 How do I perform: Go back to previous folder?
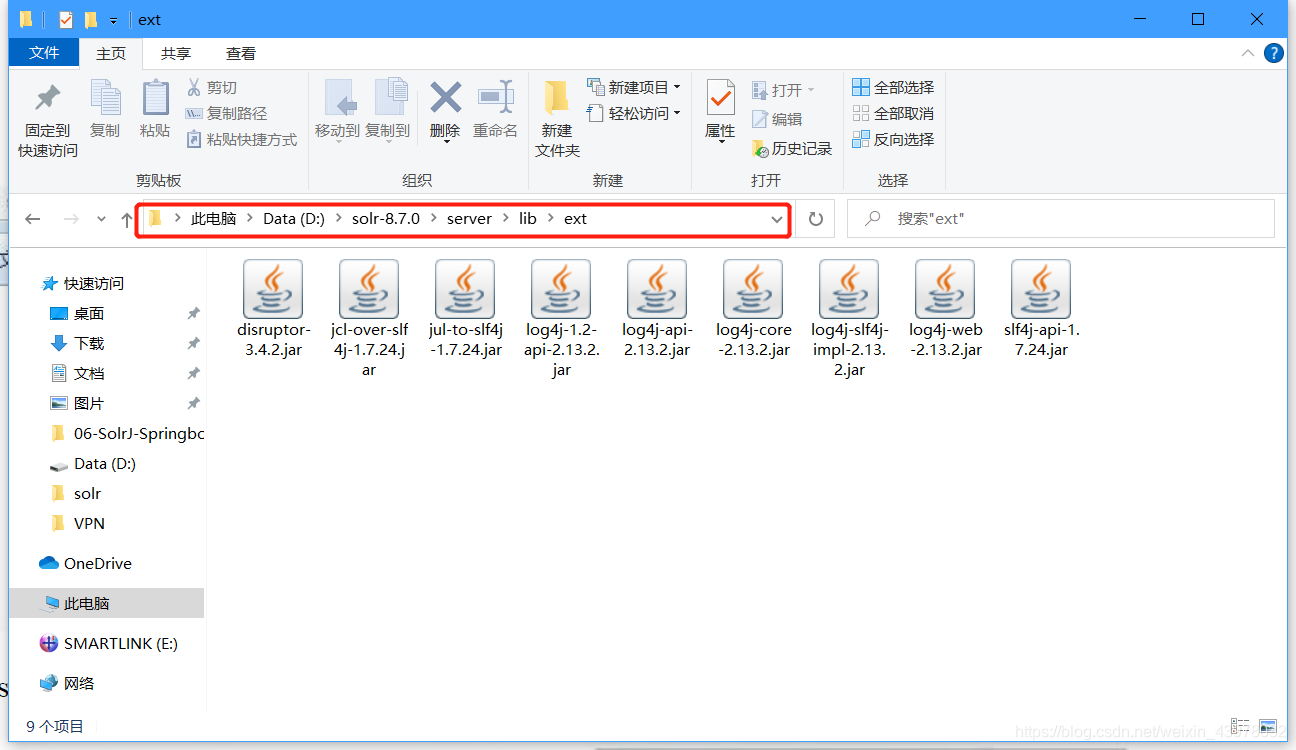33,219
